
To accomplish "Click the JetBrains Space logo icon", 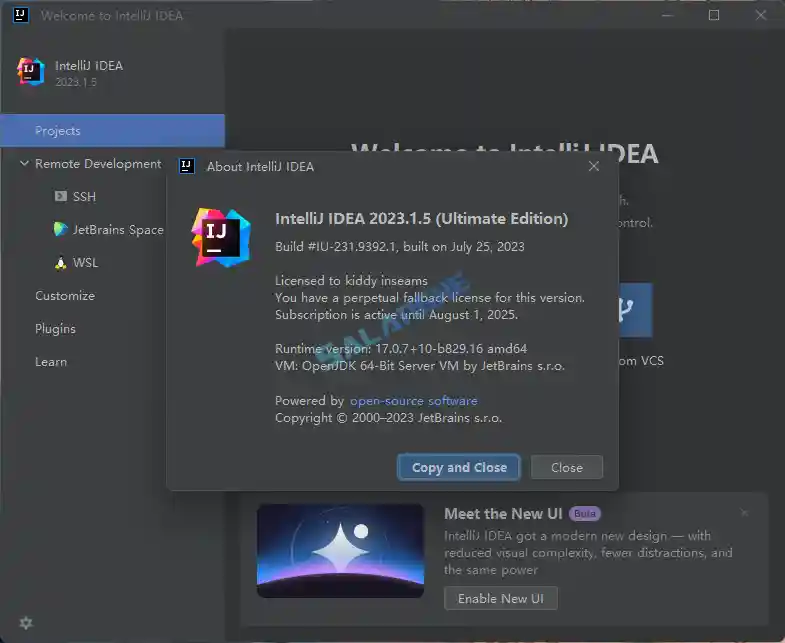I will (x=61, y=229).
